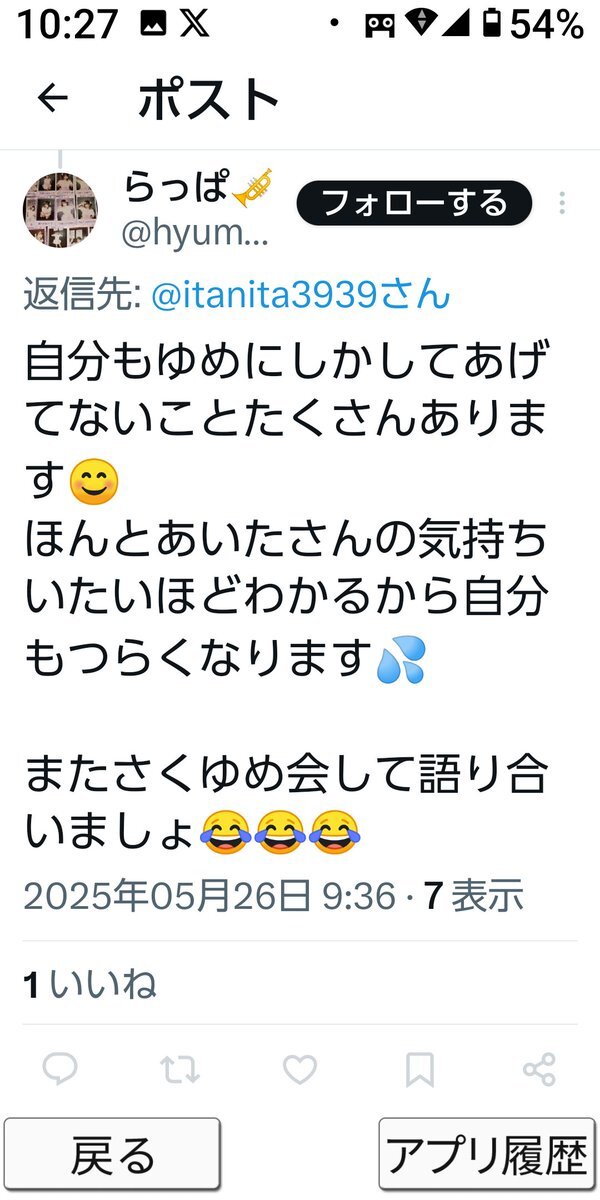Screen dimensions: 600x1200
Task: Open the @hyum... handle
Action: (x=195, y=232)
